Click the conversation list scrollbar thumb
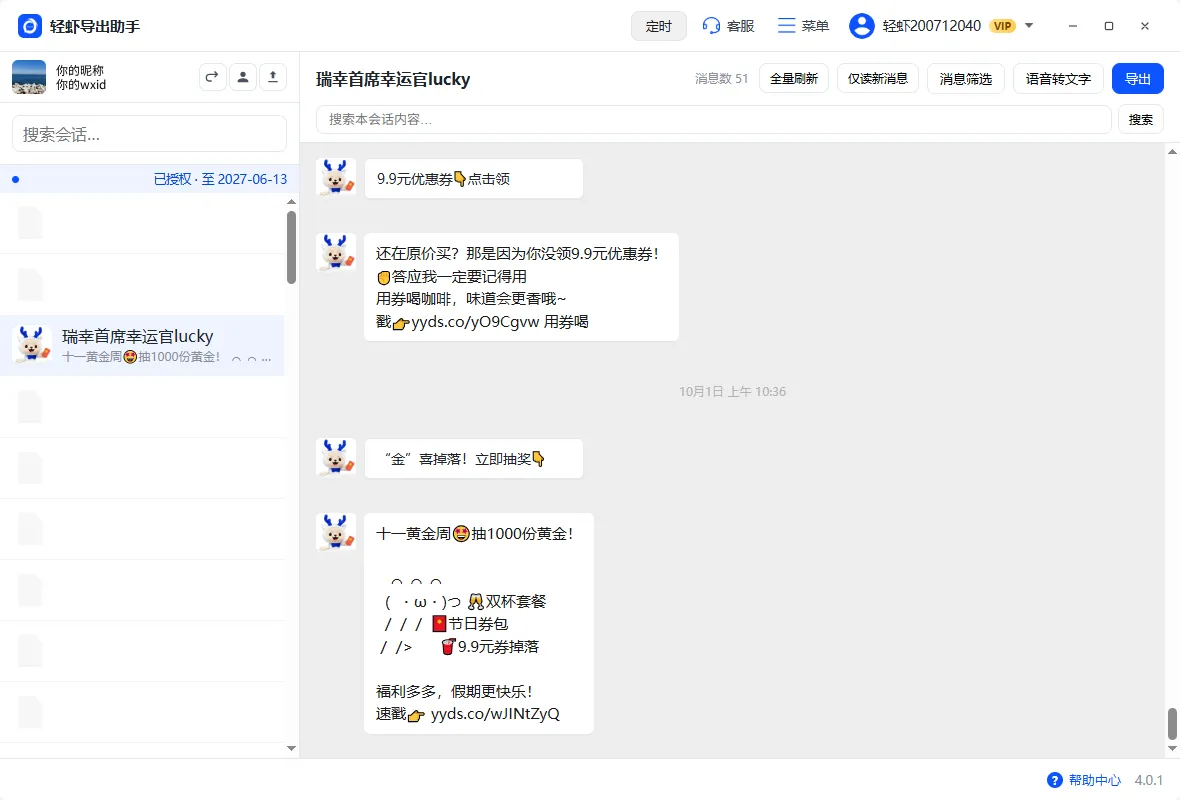The image size is (1180, 800). pos(291,247)
